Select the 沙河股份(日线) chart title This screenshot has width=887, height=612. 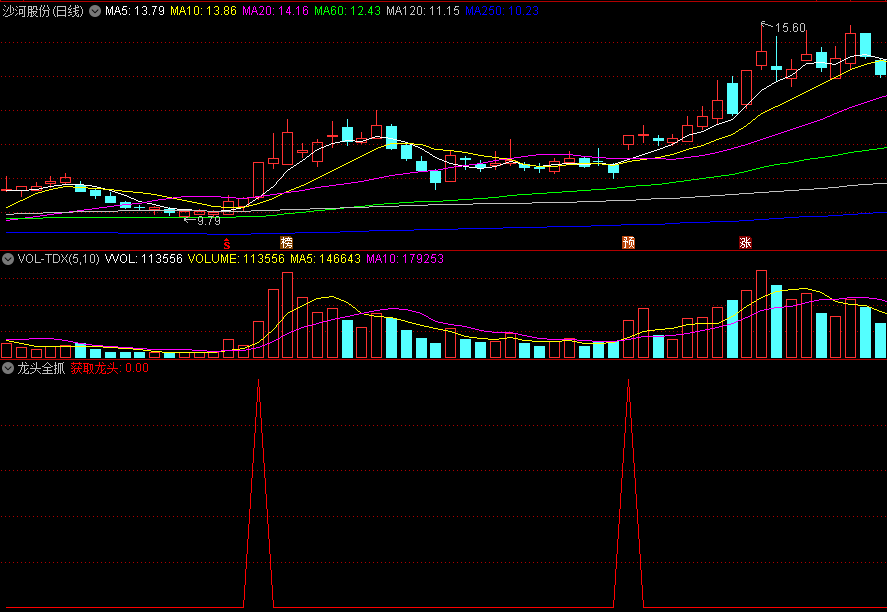pos(43,11)
